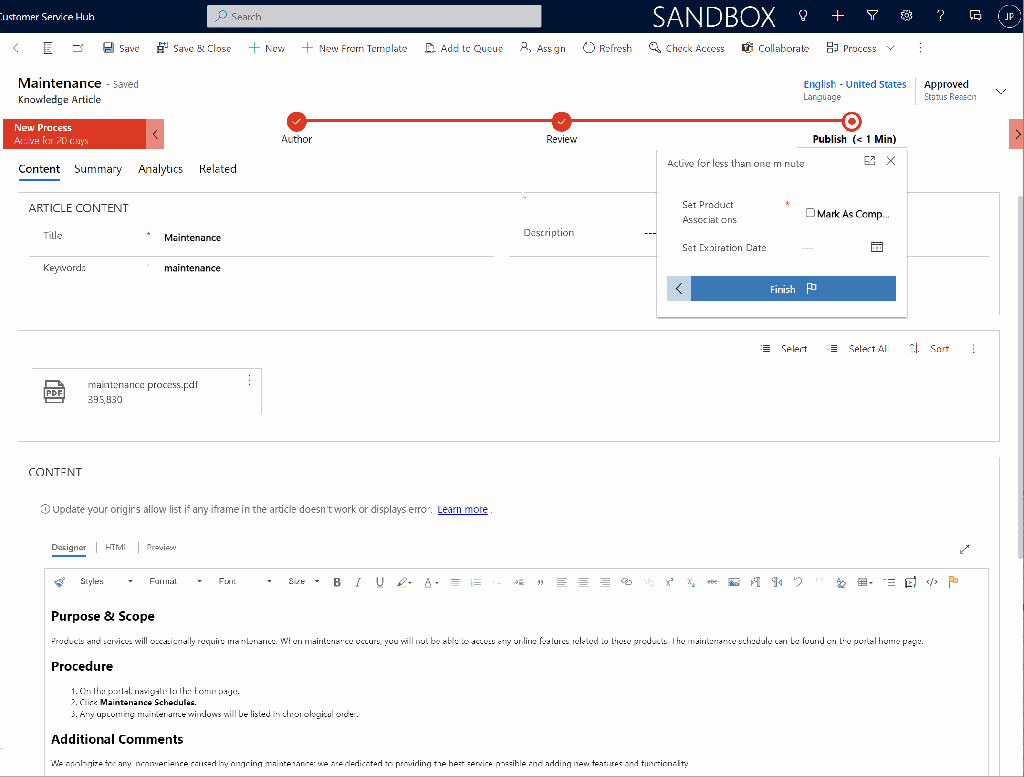Image resolution: width=1024 pixels, height=777 pixels.
Task: Undo the last edit in the editor
Action: 796,582
